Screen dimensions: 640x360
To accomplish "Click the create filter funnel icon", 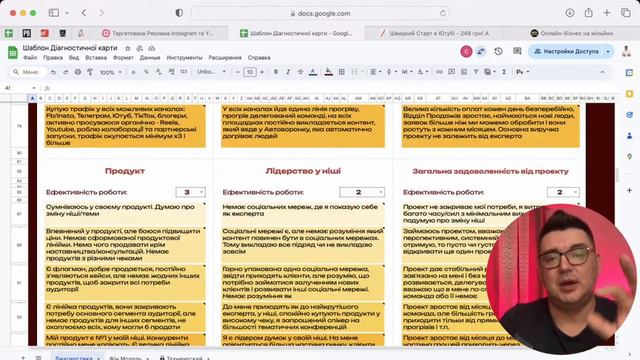I will (476, 72).
